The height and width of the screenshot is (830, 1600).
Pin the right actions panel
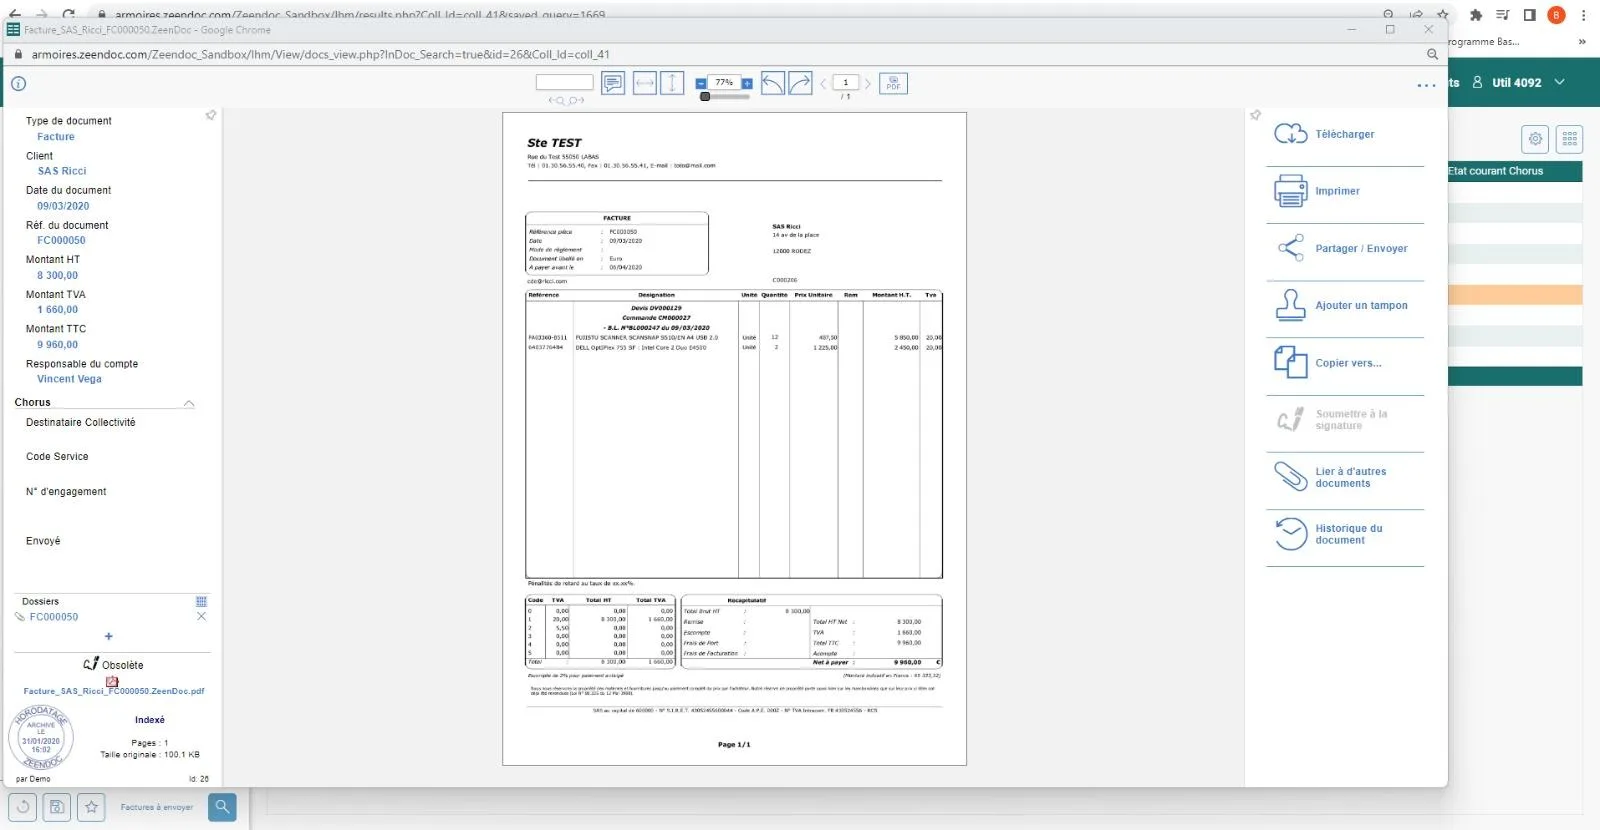1256,115
